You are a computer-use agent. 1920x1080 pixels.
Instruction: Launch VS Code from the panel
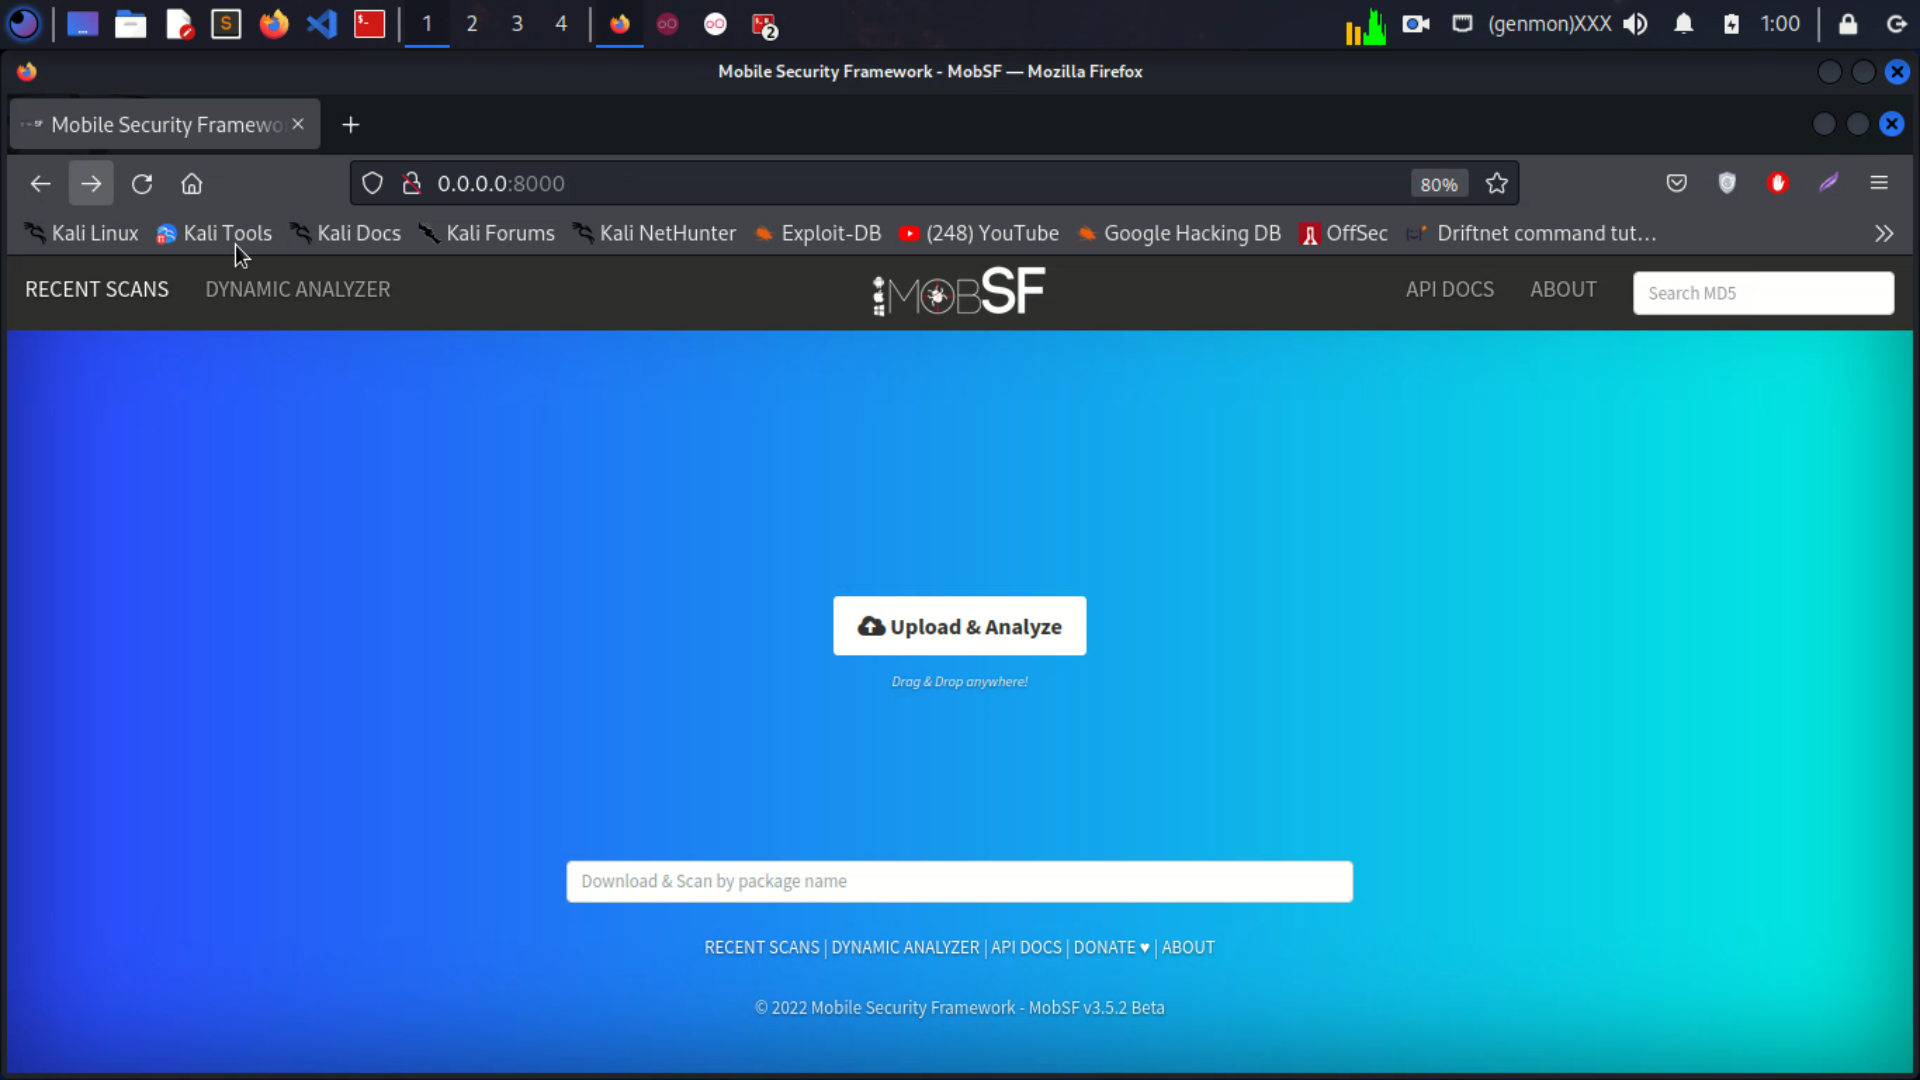click(322, 24)
